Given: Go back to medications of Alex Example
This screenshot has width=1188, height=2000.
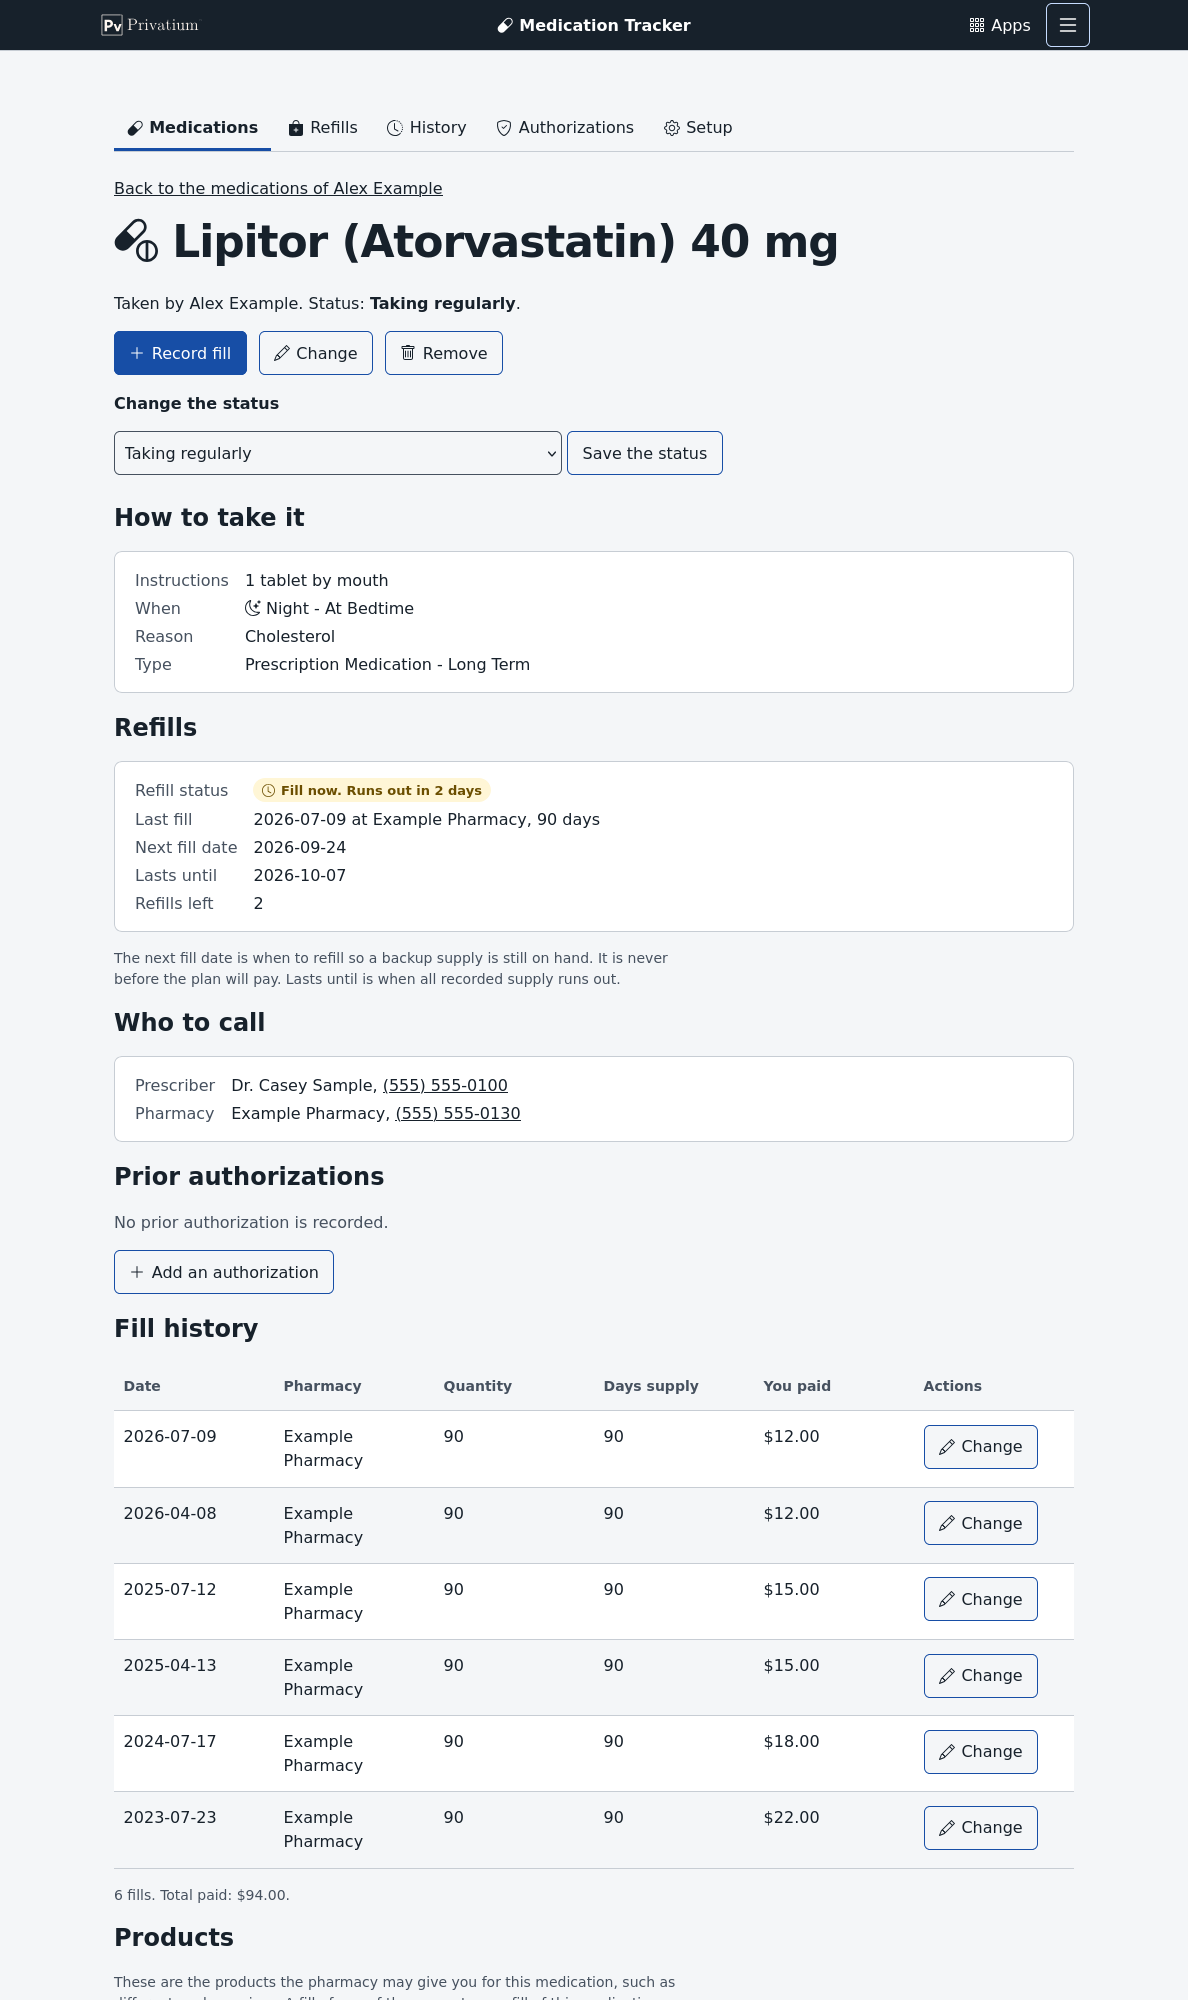Looking at the screenshot, I should 278,188.
